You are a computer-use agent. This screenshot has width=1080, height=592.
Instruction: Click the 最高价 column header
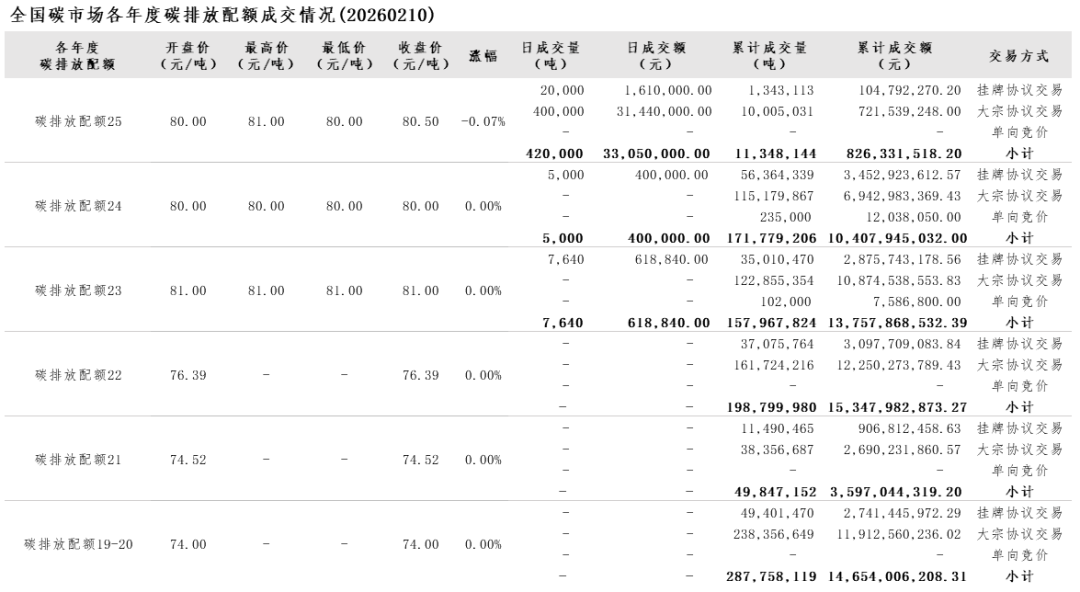coord(266,55)
